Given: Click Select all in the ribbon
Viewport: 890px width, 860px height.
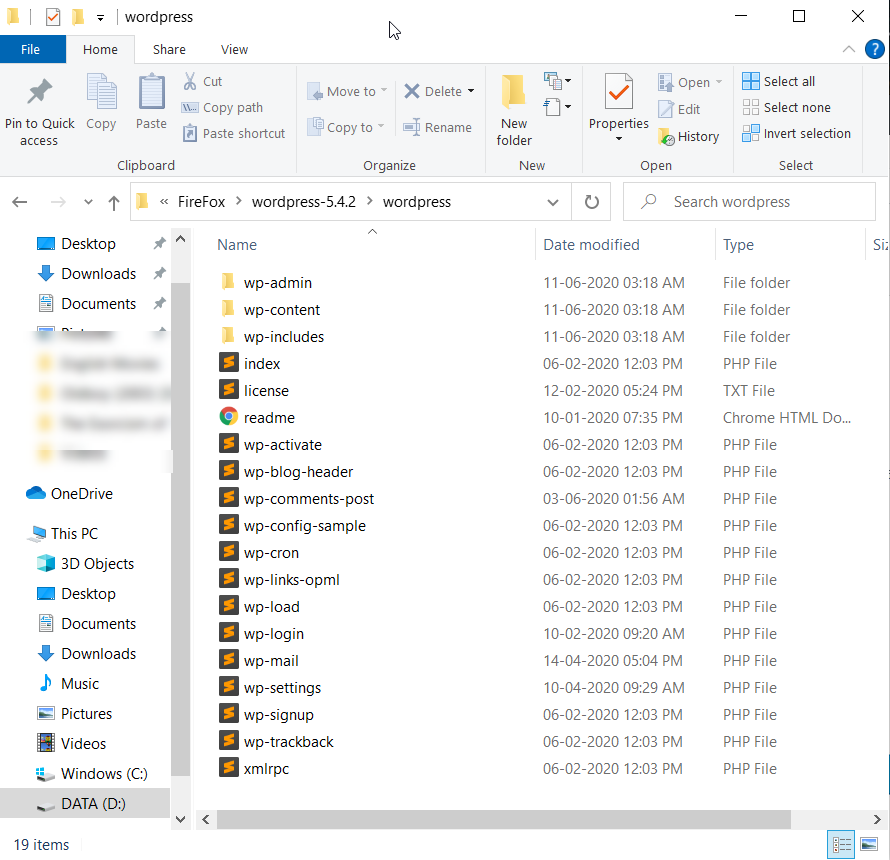Looking at the screenshot, I should [x=778, y=81].
